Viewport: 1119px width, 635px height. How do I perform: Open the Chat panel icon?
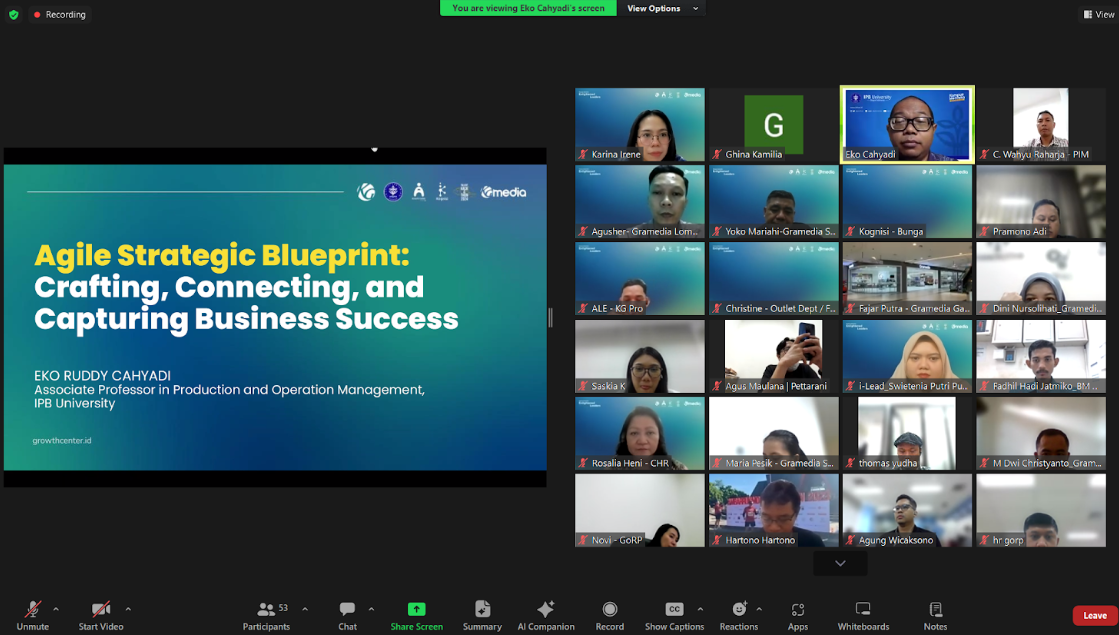point(348,609)
